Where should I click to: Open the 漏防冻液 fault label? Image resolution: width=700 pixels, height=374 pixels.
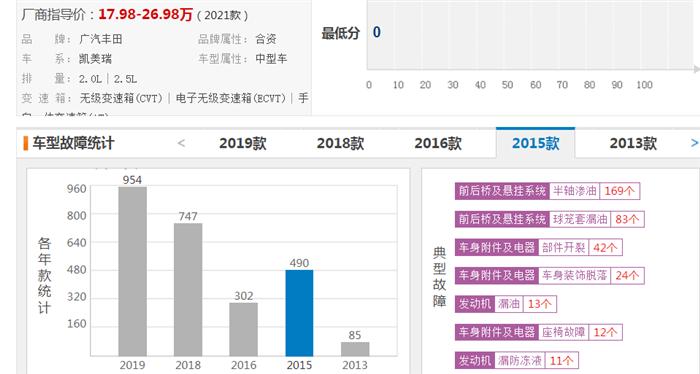click(520, 360)
